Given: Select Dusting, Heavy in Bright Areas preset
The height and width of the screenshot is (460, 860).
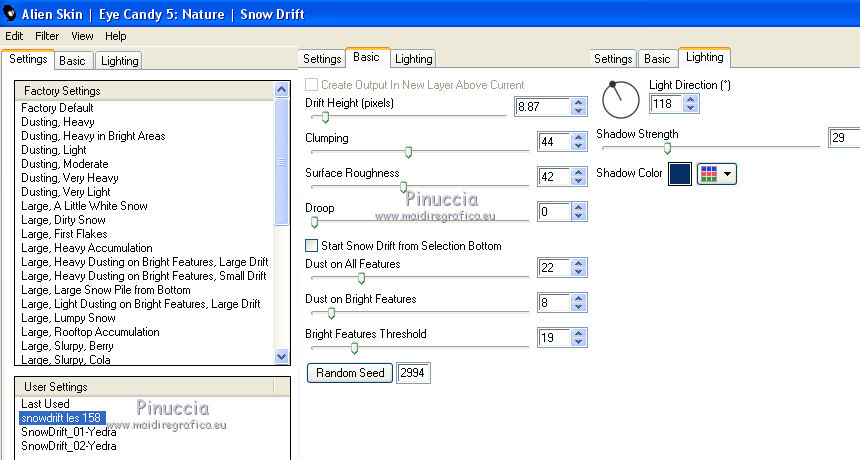Looking at the screenshot, I should tap(93, 136).
